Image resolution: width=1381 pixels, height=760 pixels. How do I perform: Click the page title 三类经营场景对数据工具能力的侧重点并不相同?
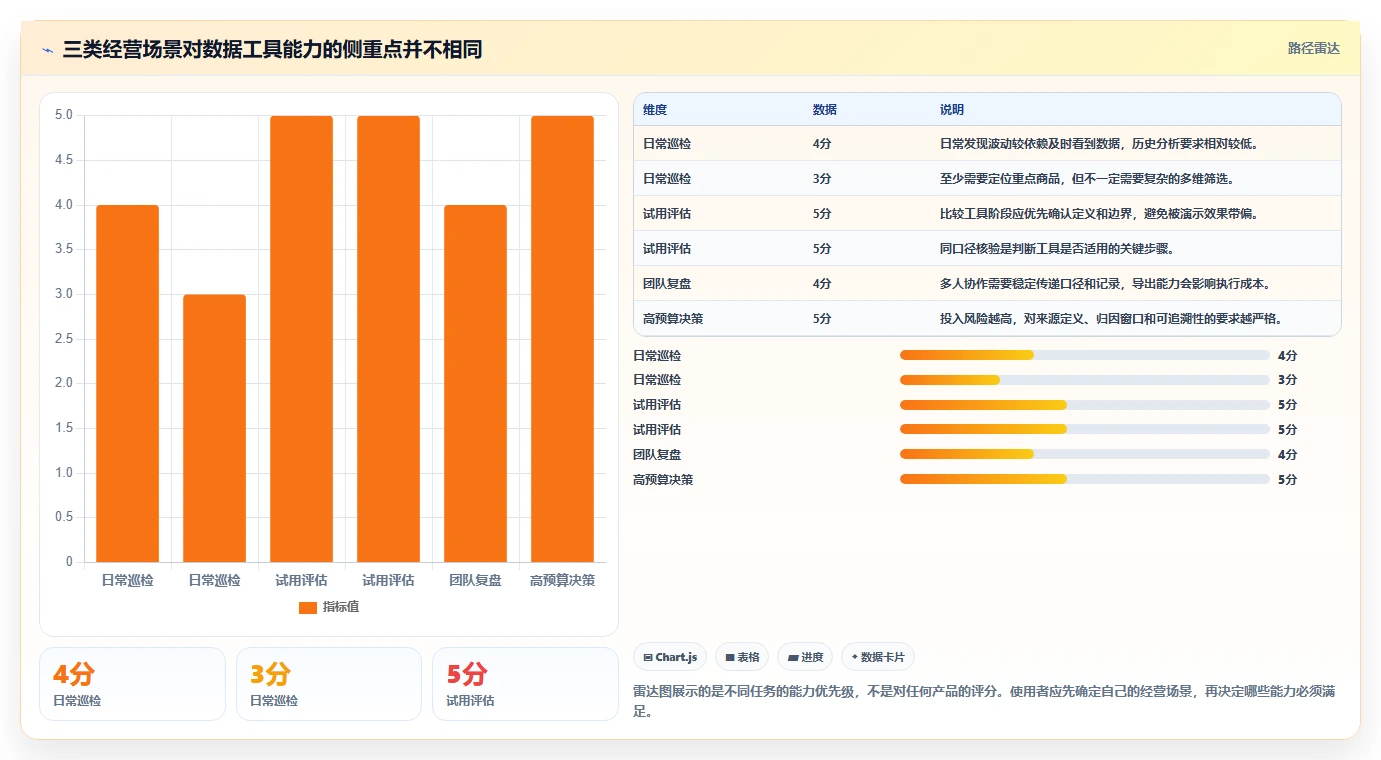pyautogui.click(x=272, y=49)
